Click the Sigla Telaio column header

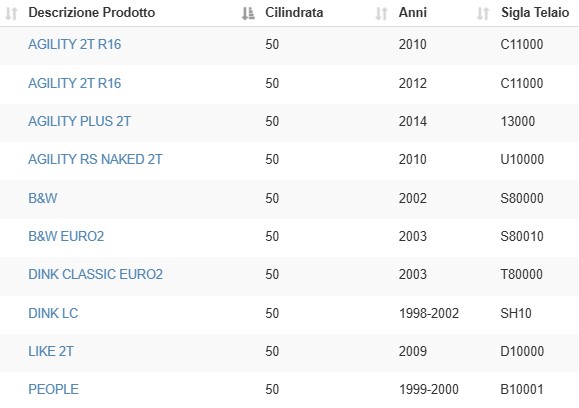click(x=535, y=13)
